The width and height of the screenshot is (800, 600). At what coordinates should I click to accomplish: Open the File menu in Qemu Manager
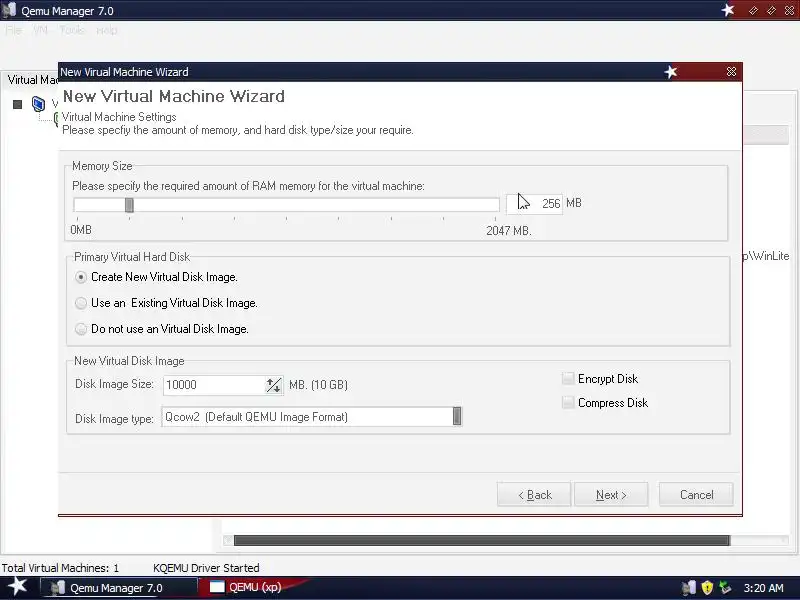tap(14, 30)
